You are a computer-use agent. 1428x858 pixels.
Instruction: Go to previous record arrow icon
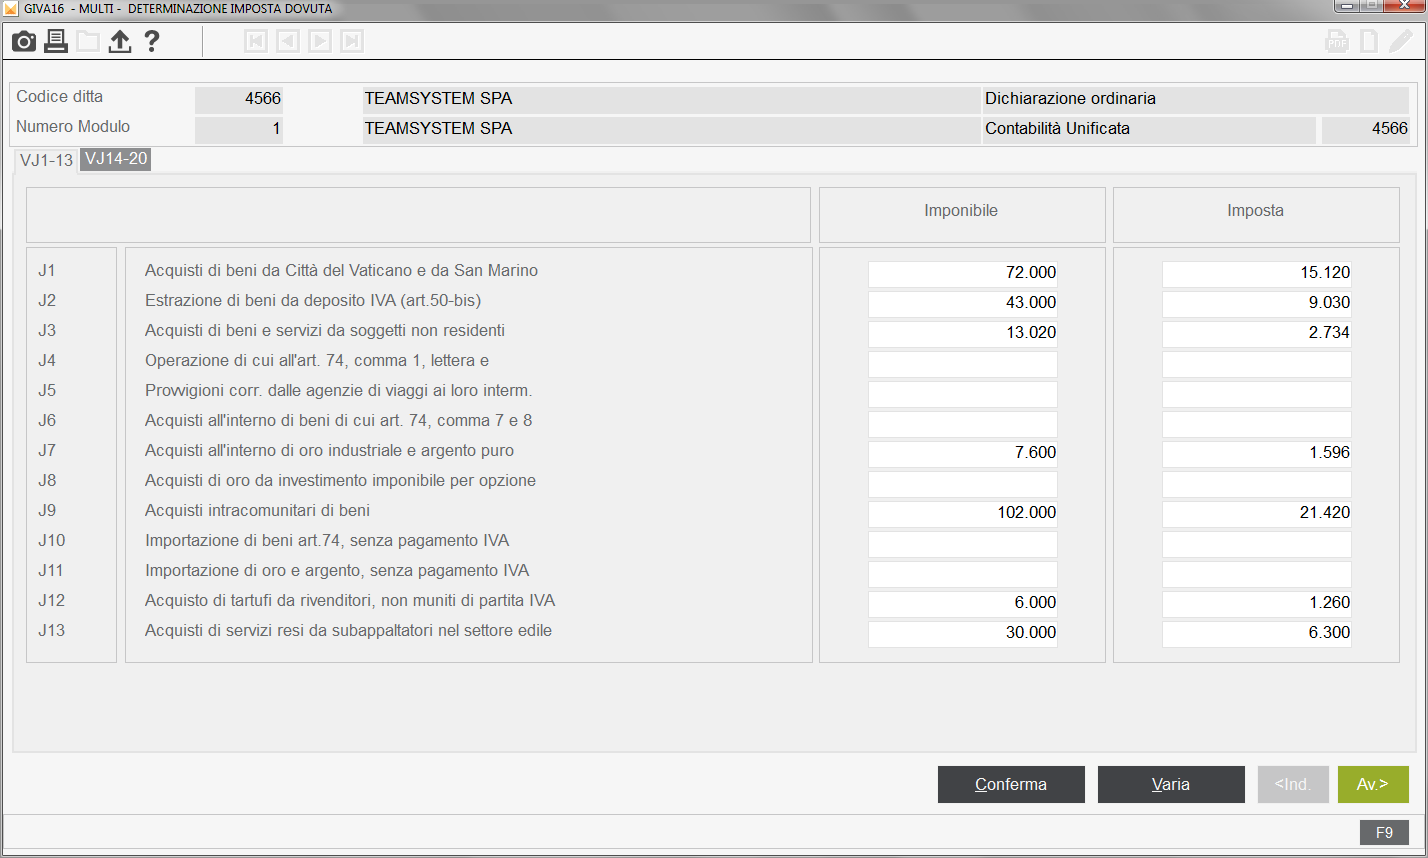point(287,41)
